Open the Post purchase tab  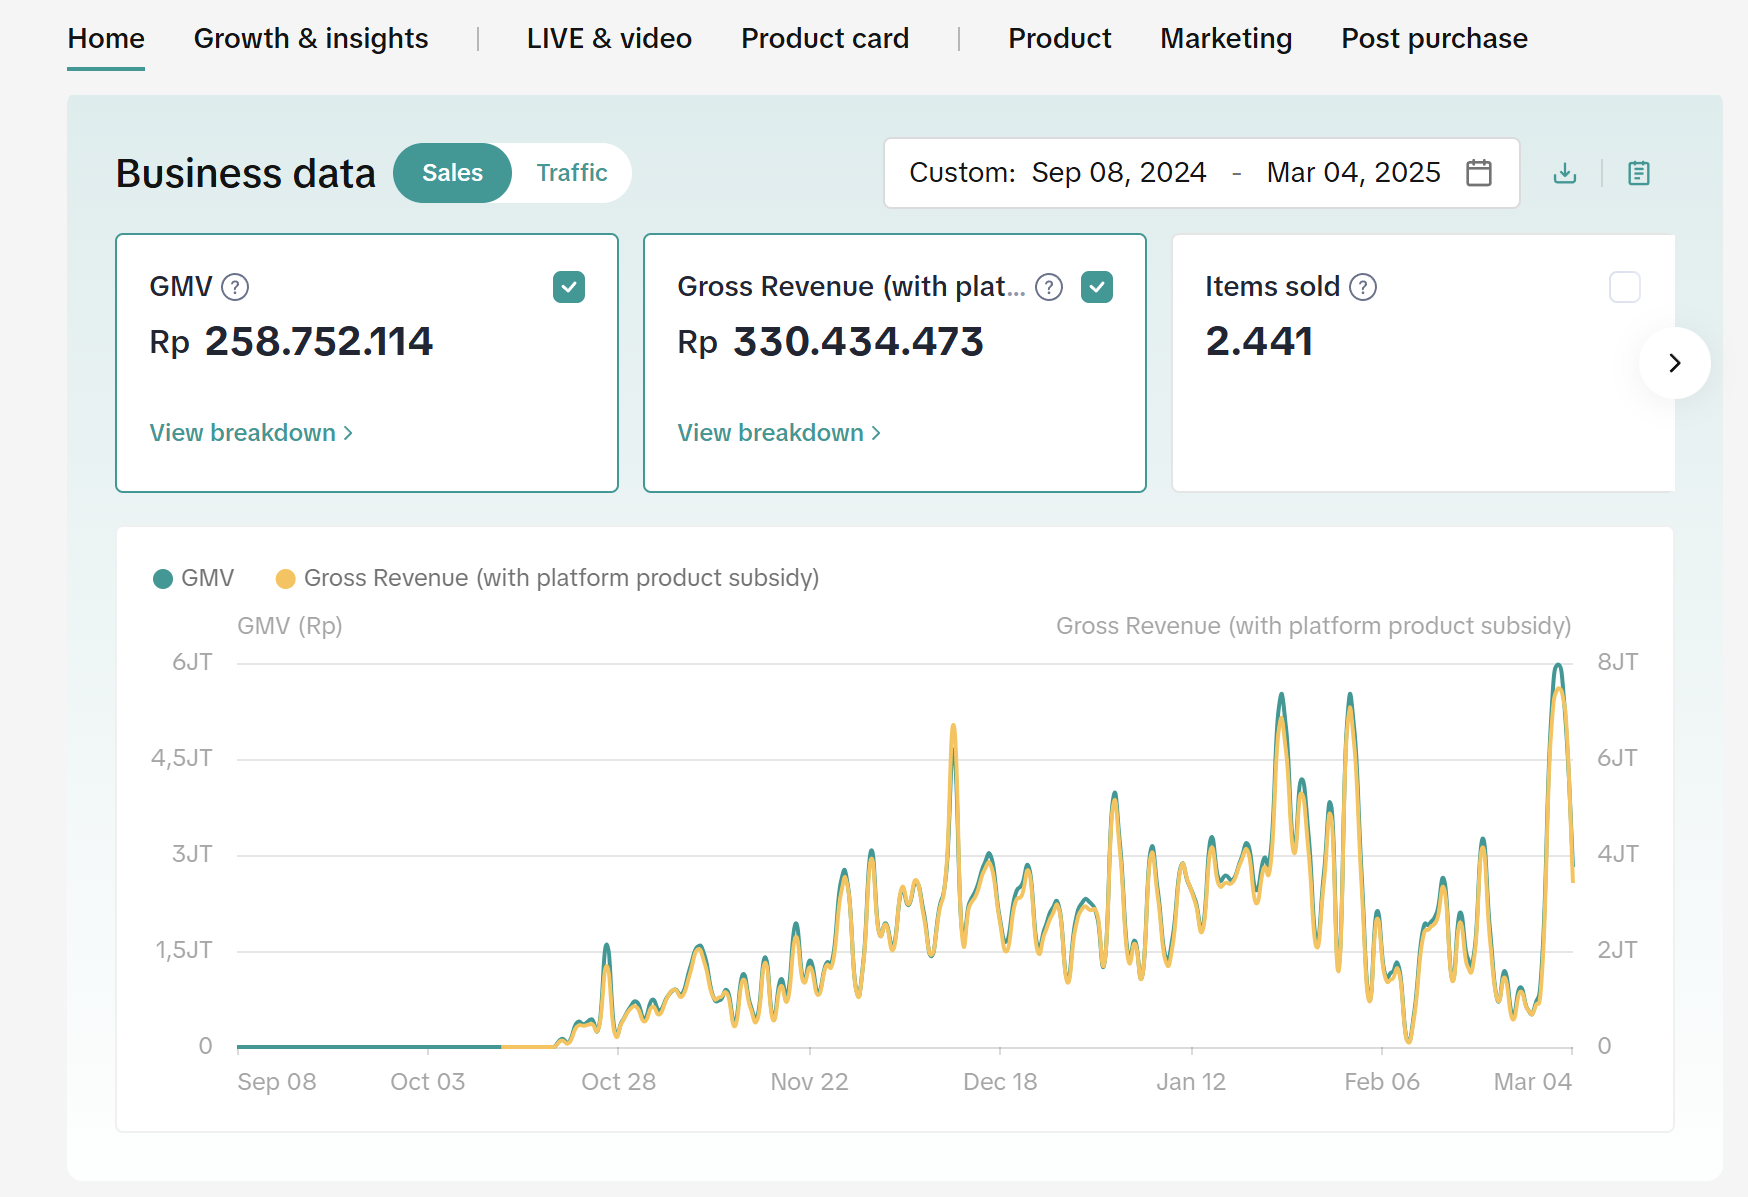coord(1434,39)
